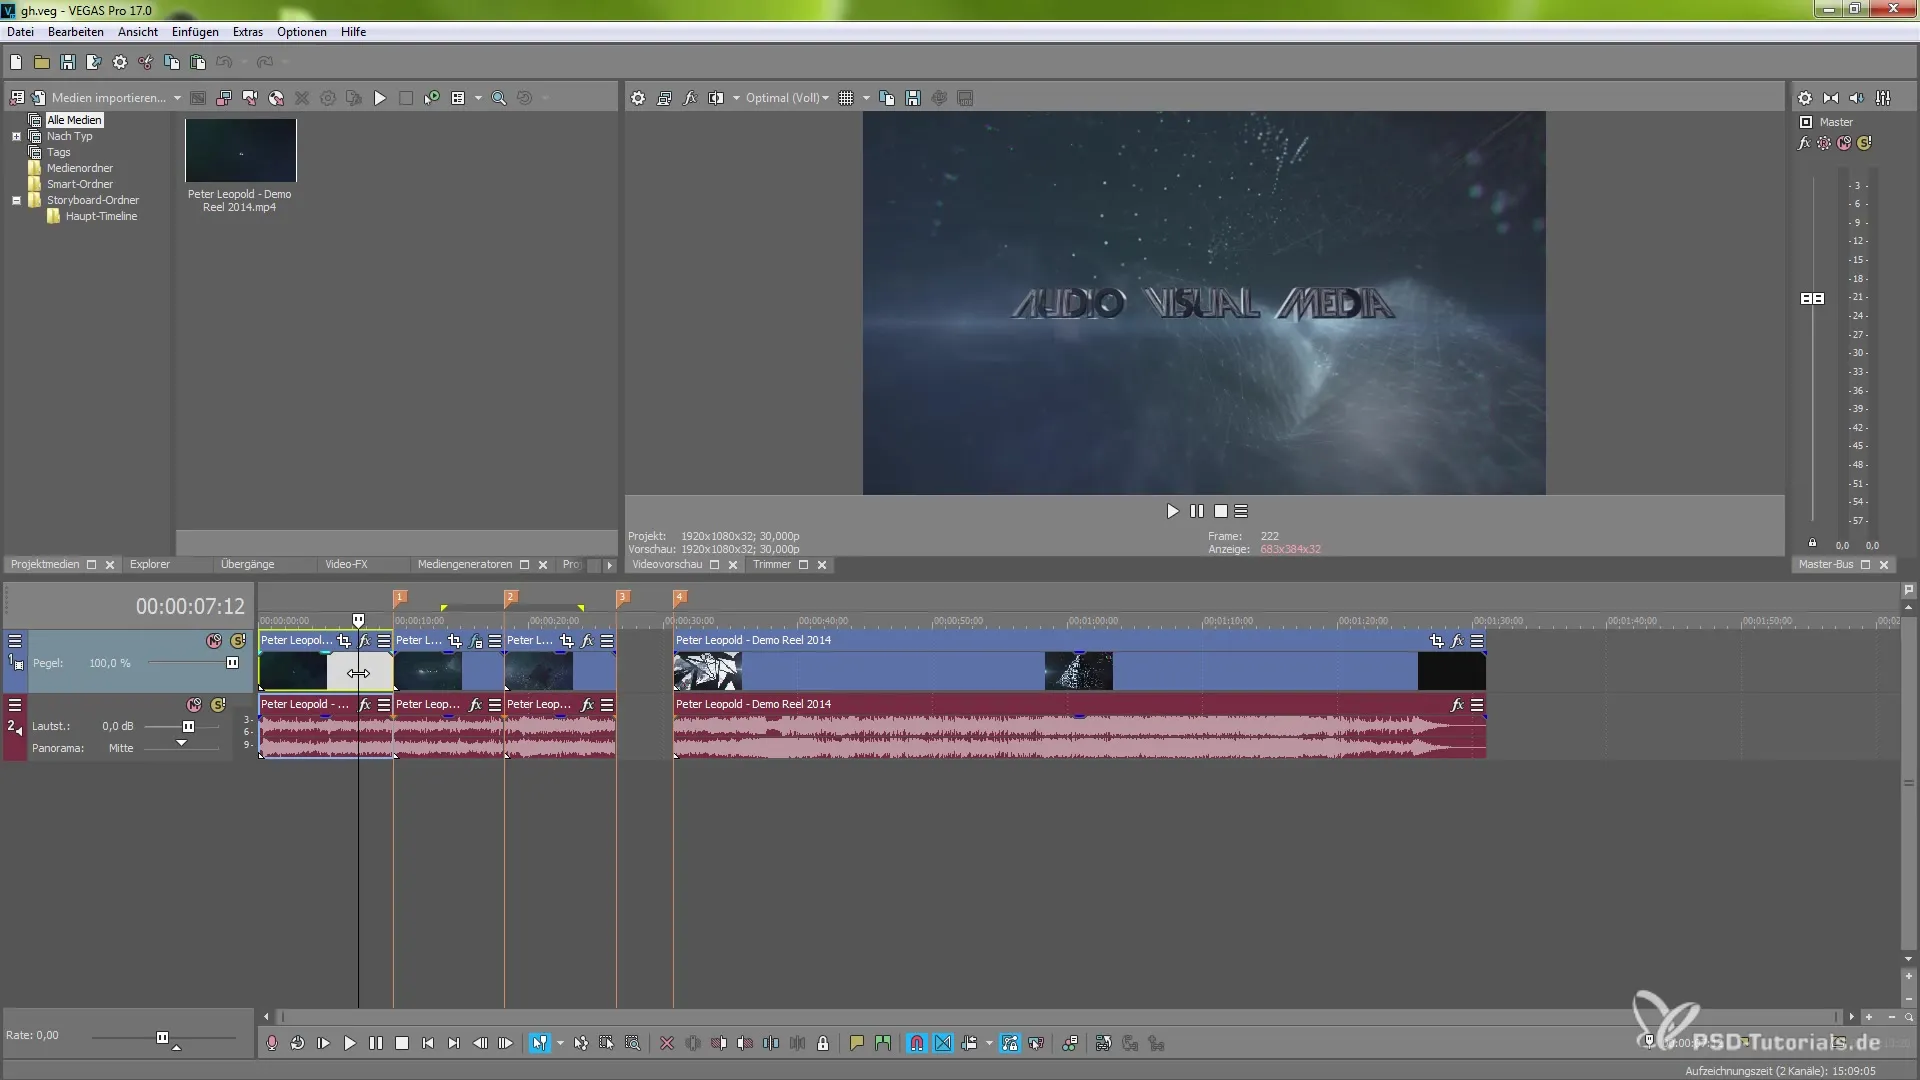Toggle snapping magnet in timeline toolbar

click(917, 1043)
